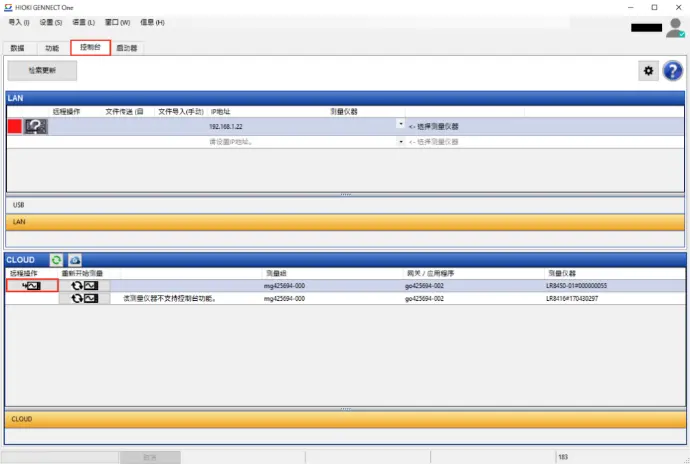Restart measurement for LR8416 row
The image size is (690, 464).
point(84,298)
